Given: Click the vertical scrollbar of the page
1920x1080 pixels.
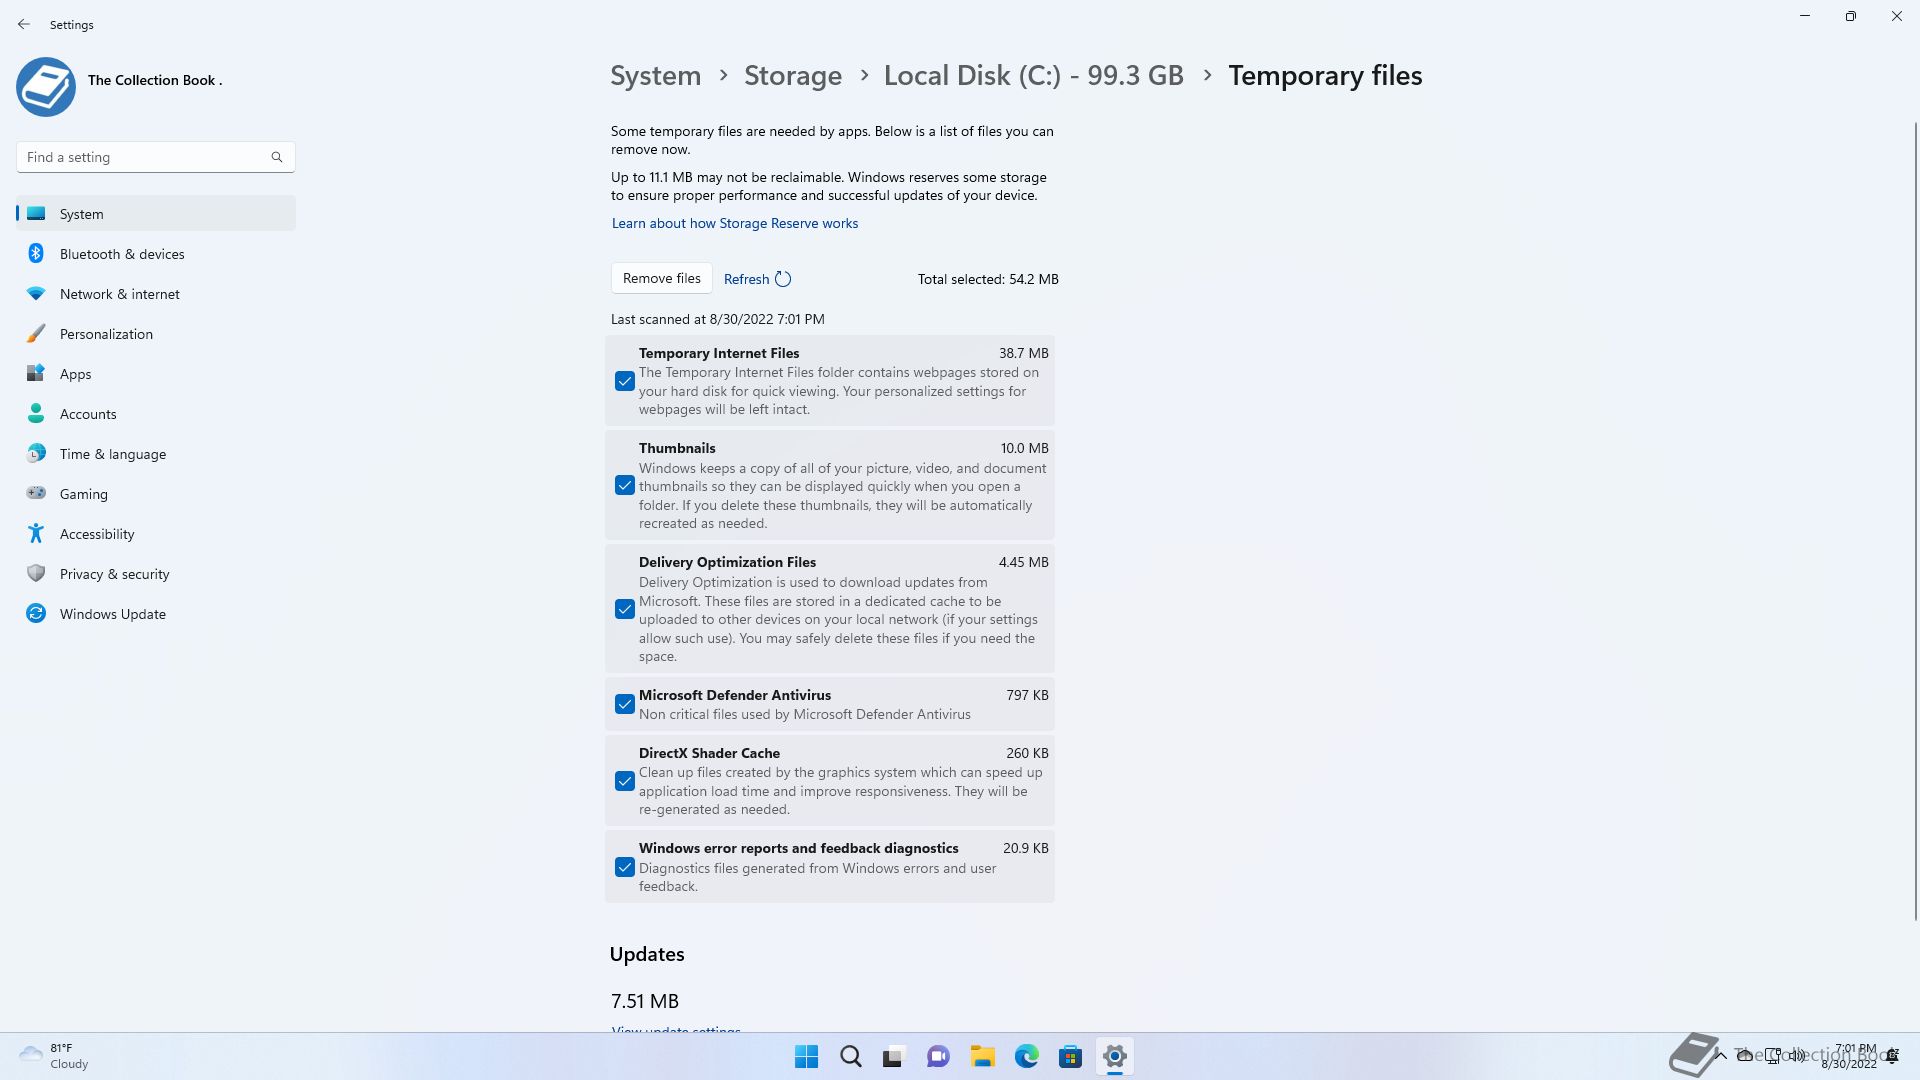Looking at the screenshot, I should pyautogui.click(x=1916, y=520).
